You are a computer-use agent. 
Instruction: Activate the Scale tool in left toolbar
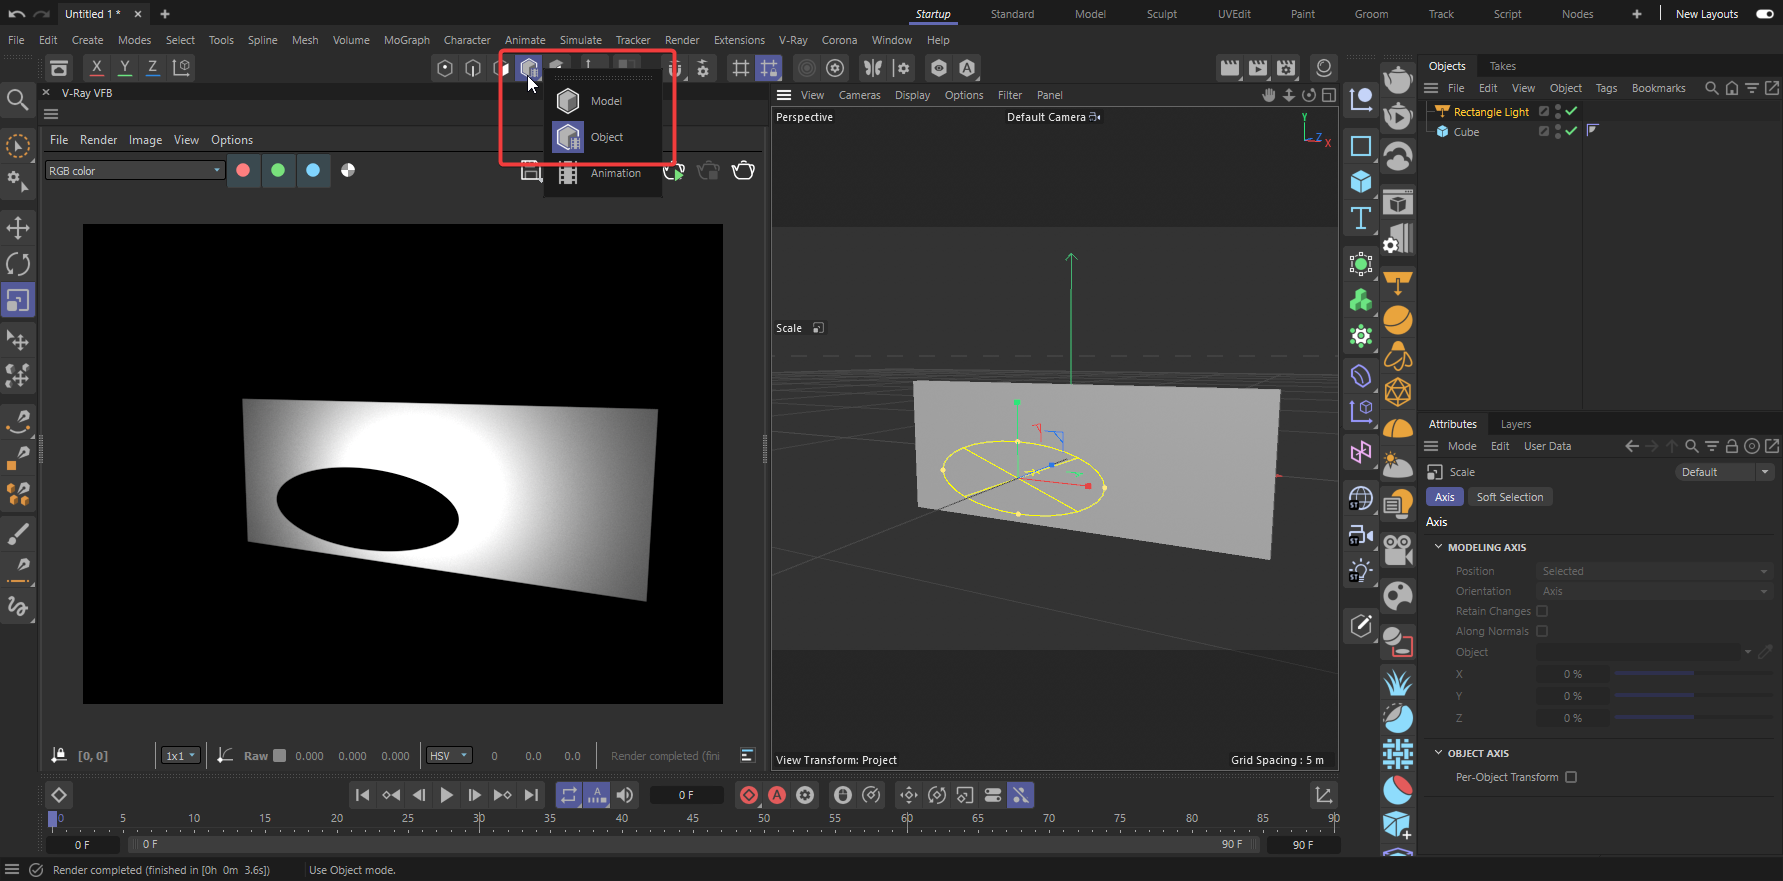pyautogui.click(x=18, y=300)
